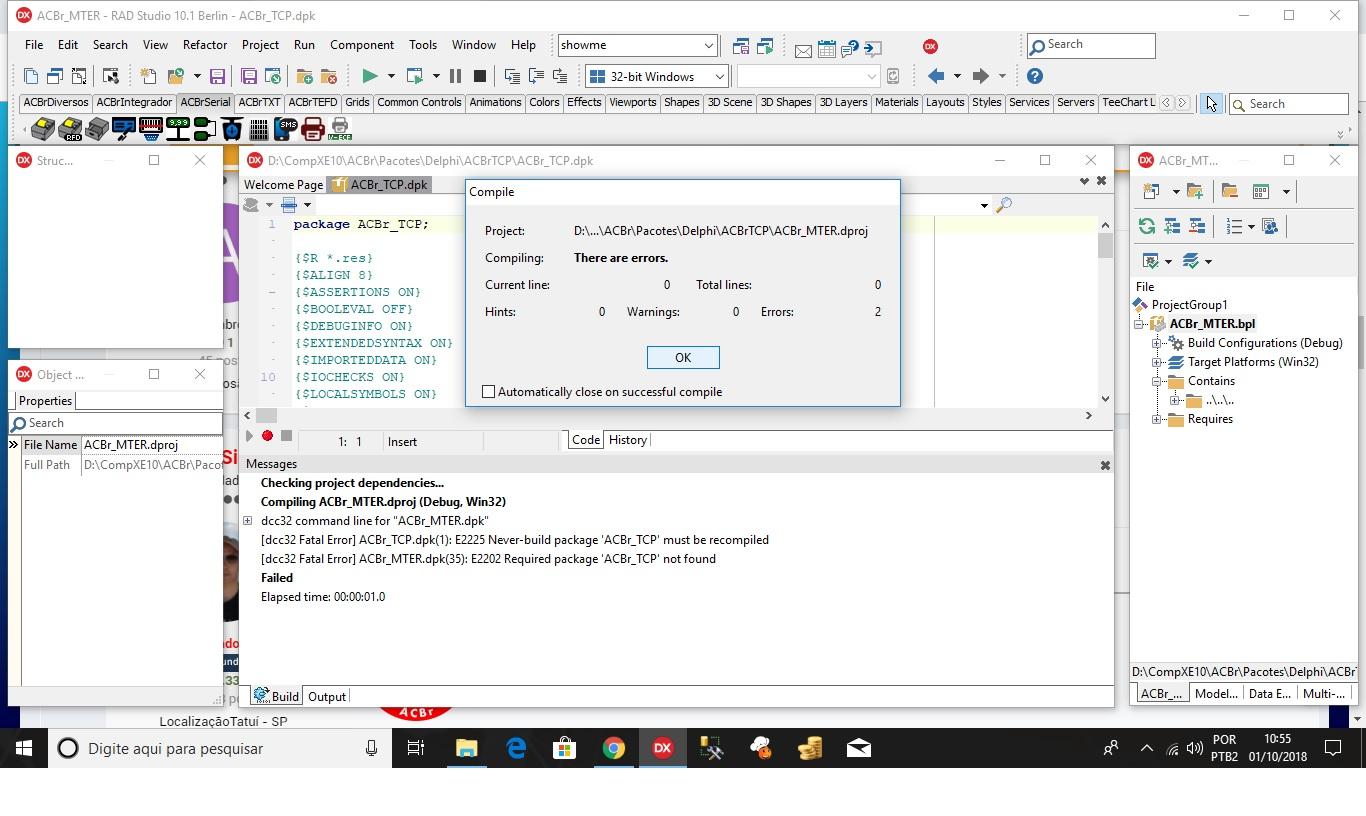Open the showme desktop layout dropdown
Image resolution: width=1366 pixels, height=816 pixels.
click(x=708, y=45)
